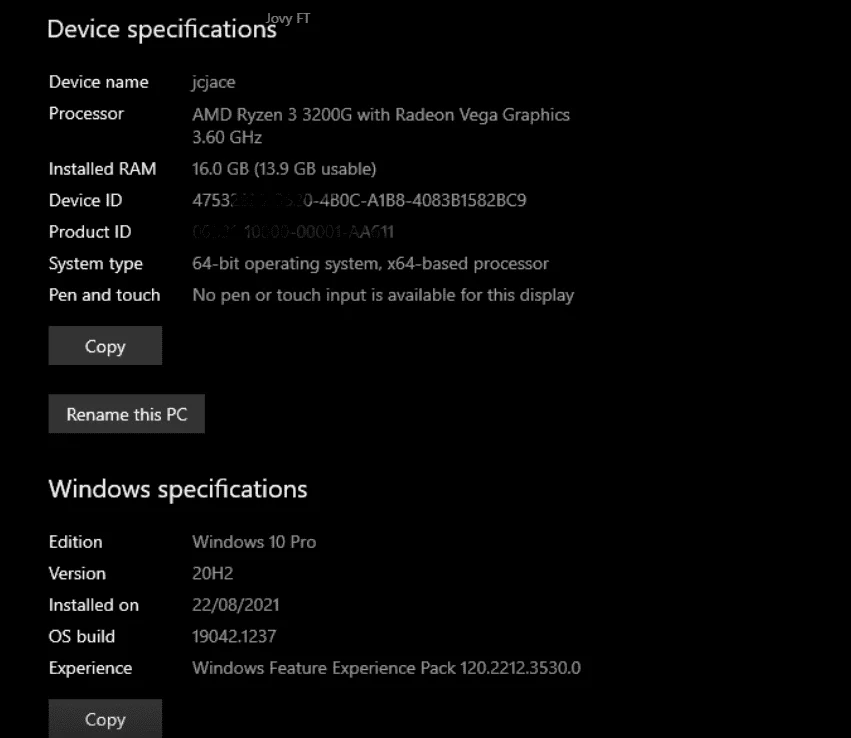This screenshot has width=851, height=738.
Task: Click the Windows specifications heading
Action: (x=178, y=489)
